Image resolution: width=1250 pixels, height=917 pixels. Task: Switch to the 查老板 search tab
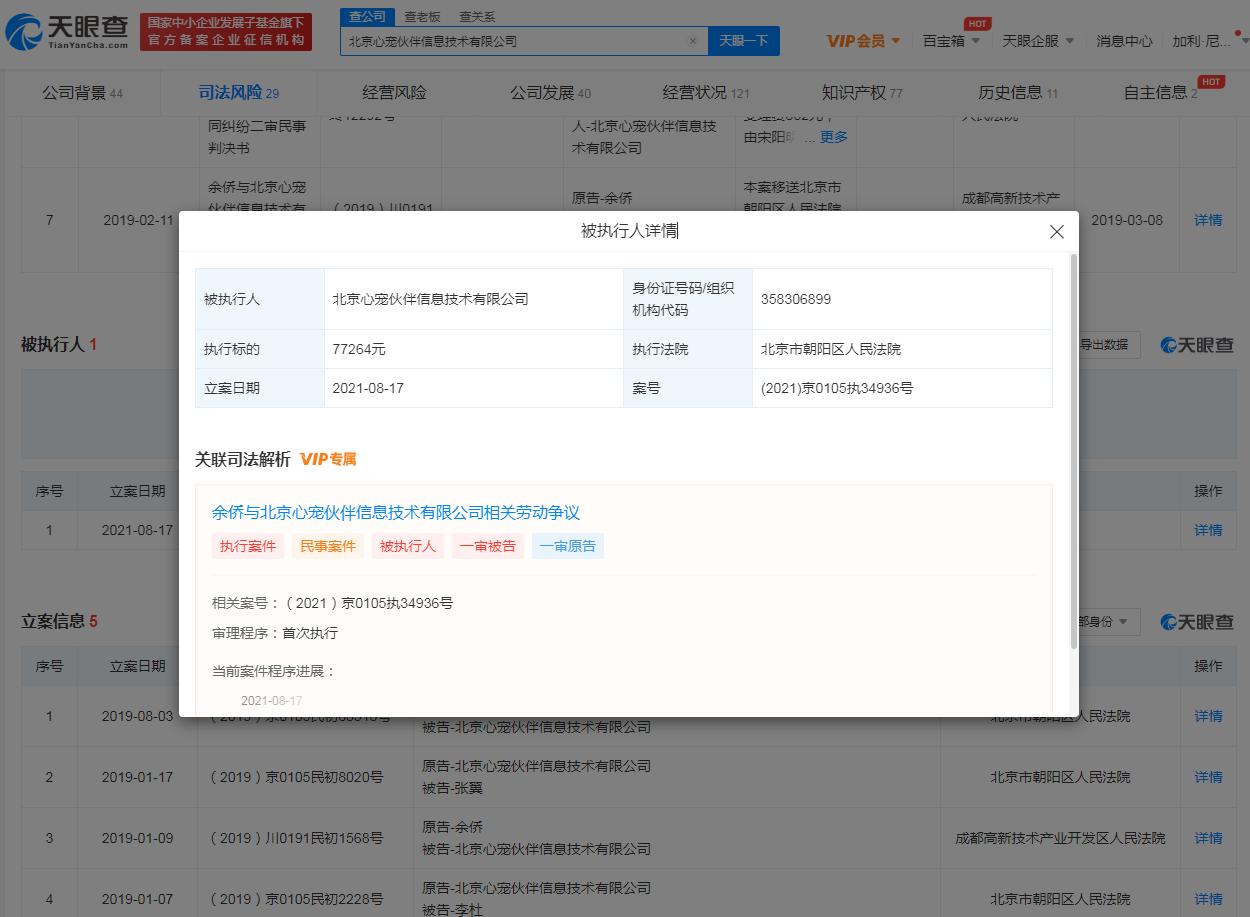point(421,16)
